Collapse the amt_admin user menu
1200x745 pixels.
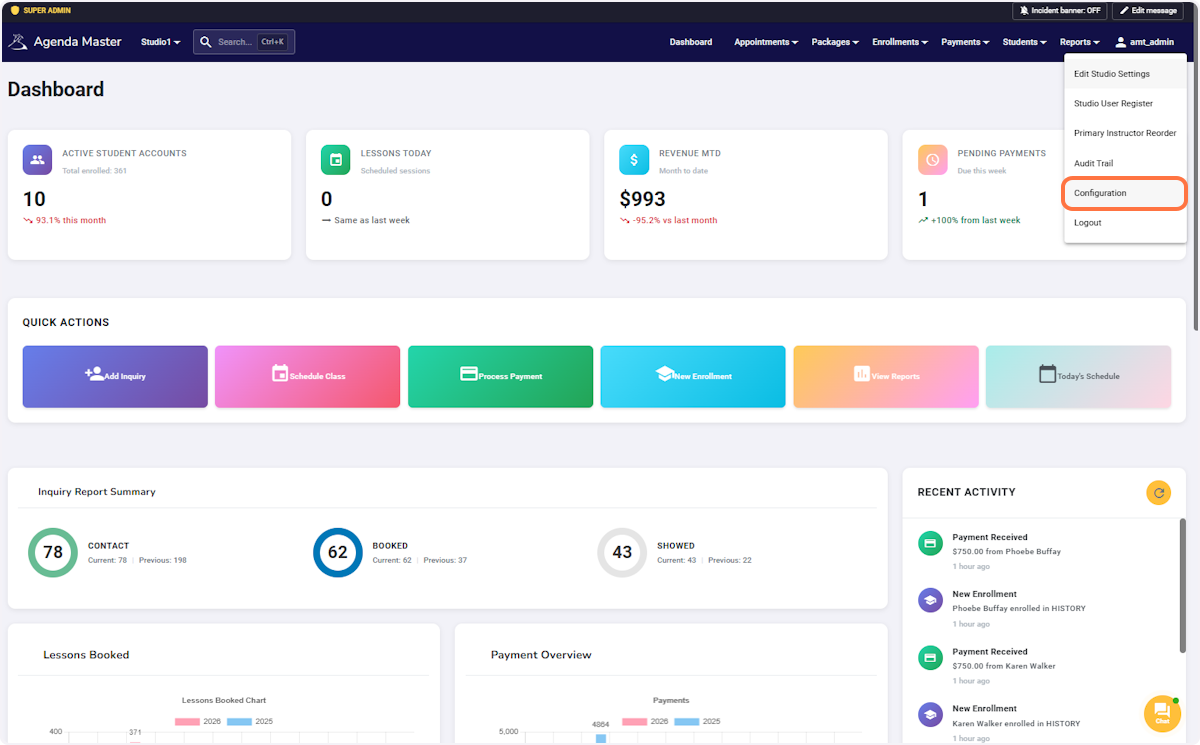tap(1145, 42)
